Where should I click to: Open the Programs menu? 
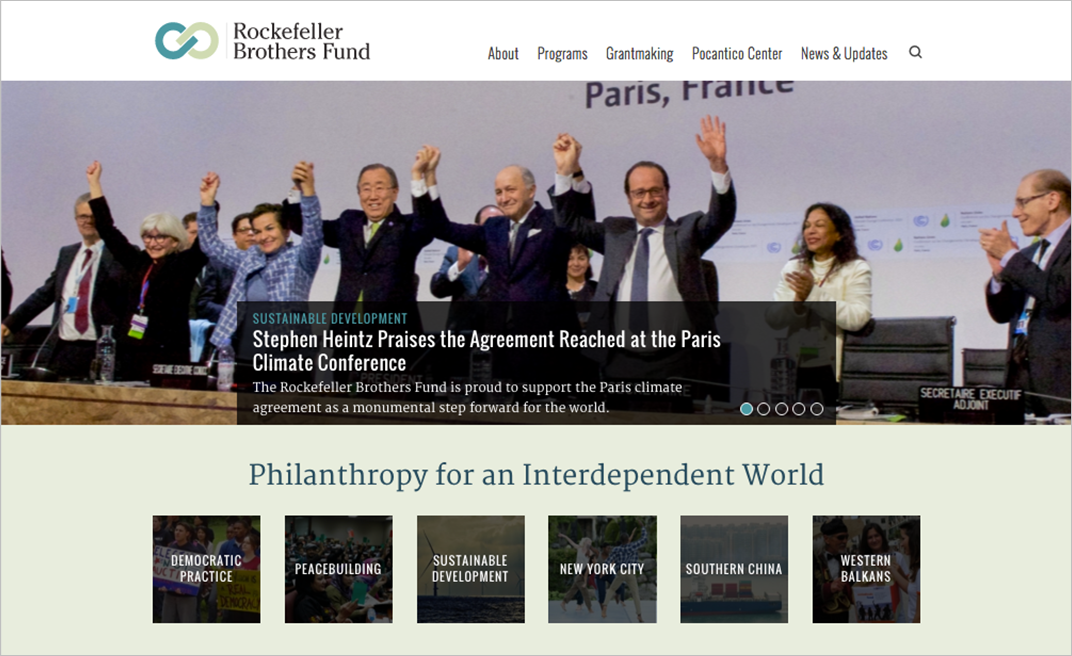(x=562, y=53)
